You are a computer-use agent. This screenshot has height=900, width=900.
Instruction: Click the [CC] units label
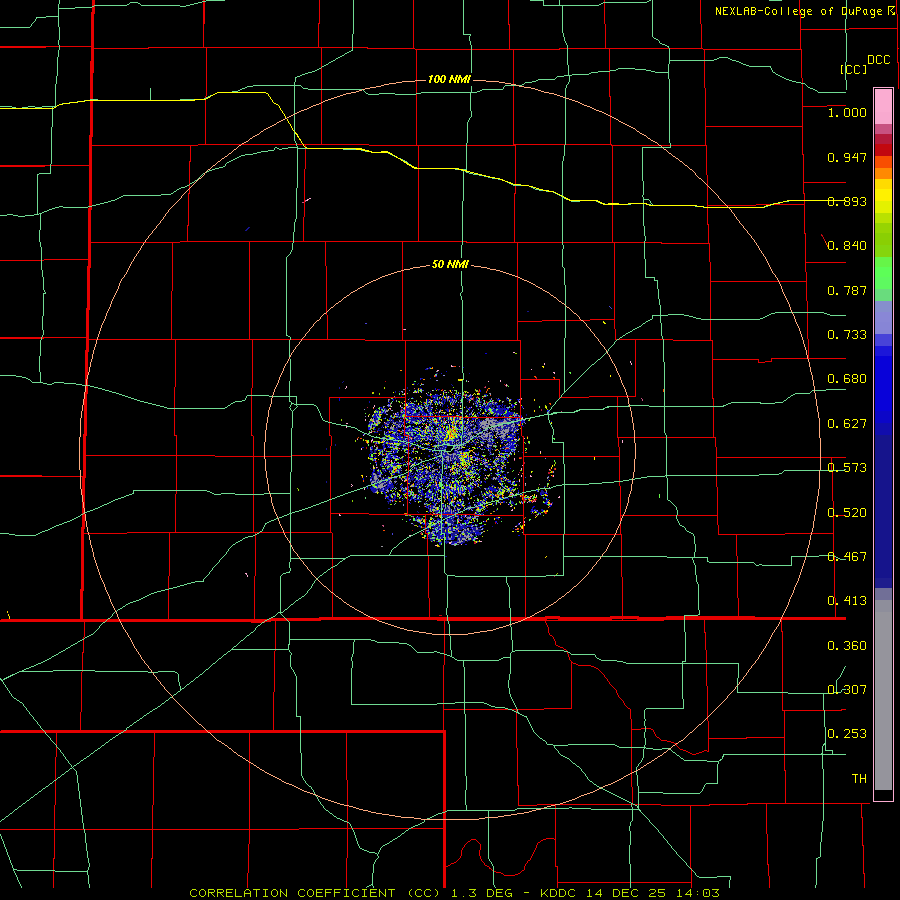click(854, 69)
